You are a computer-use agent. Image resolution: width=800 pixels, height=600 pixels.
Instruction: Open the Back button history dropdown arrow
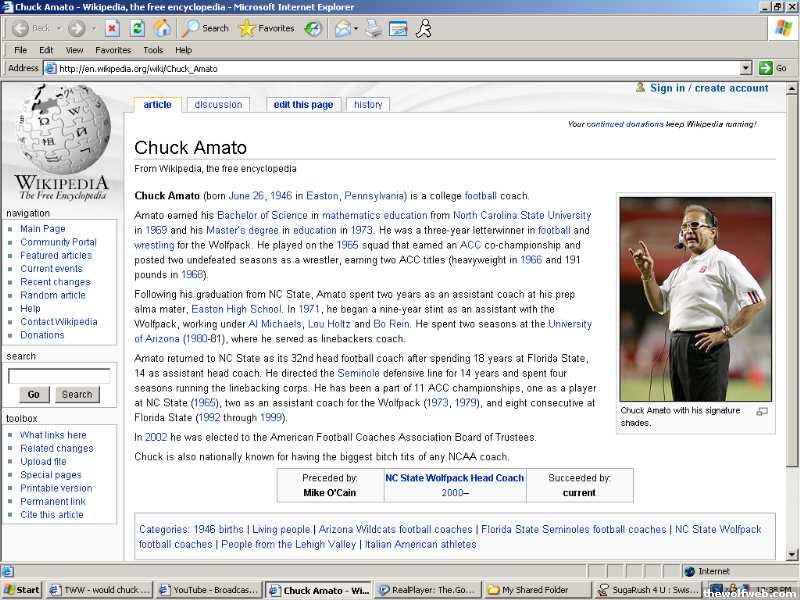click(57, 28)
